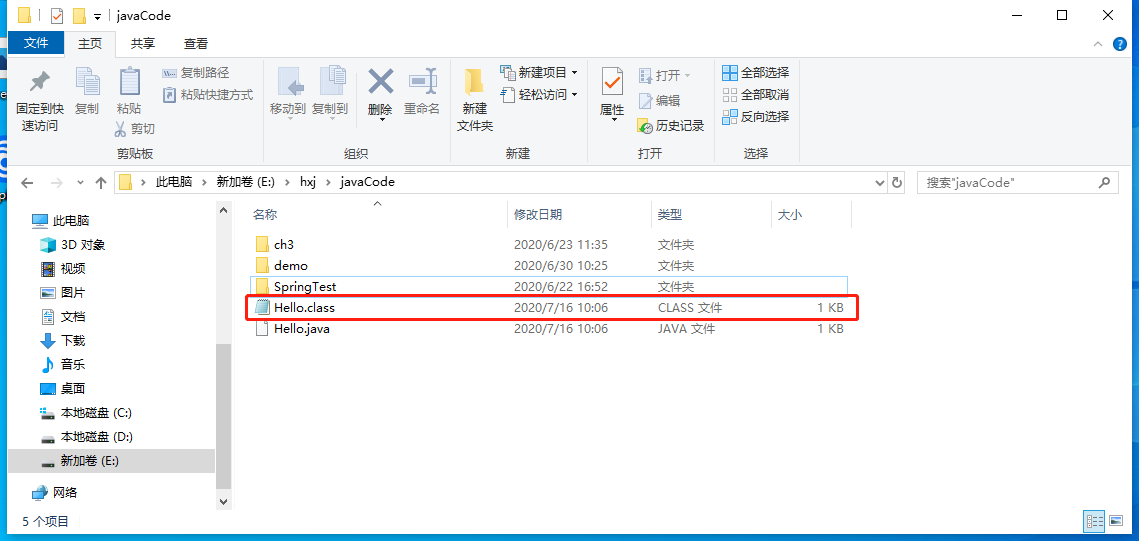Click Paste shortcut option
The image size is (1139, 541).
pyautogui.click(x=207, y=94)
